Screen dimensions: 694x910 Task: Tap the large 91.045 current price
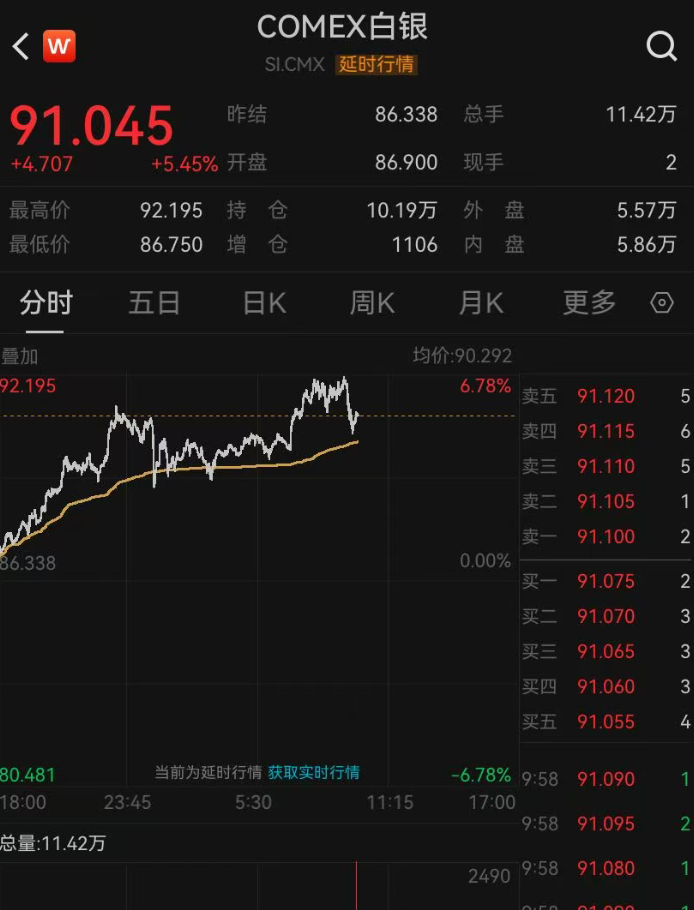click(x=92, y=126)
